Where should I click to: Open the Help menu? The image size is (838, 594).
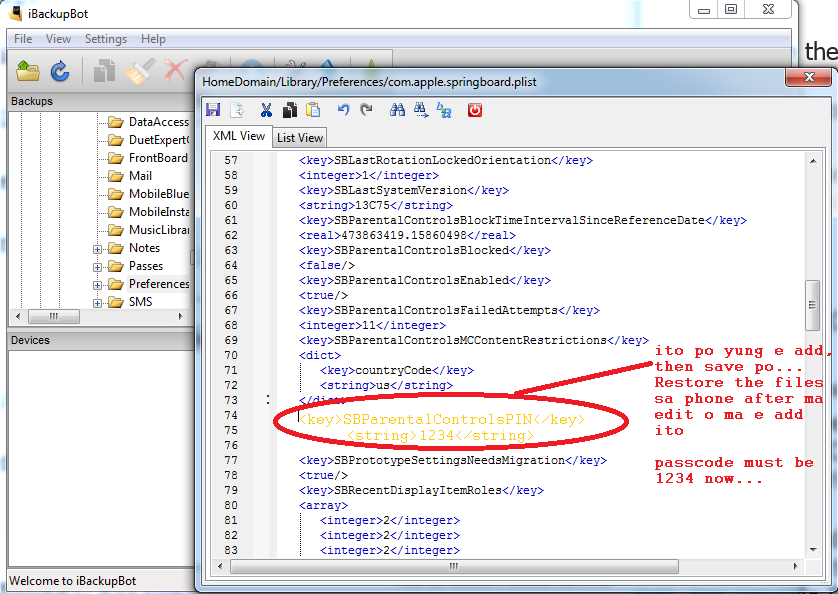pos(153,39)
